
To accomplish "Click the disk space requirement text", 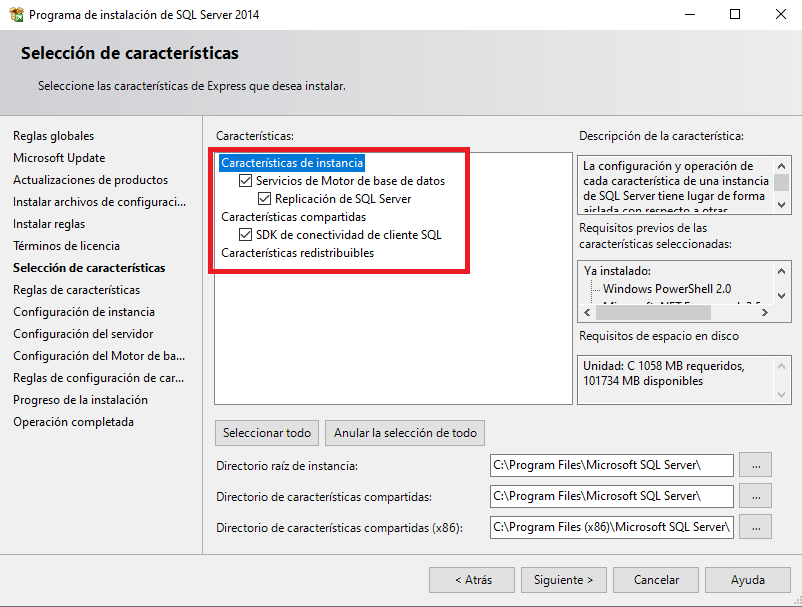I will pyautogui.click(x=664, y=373).
